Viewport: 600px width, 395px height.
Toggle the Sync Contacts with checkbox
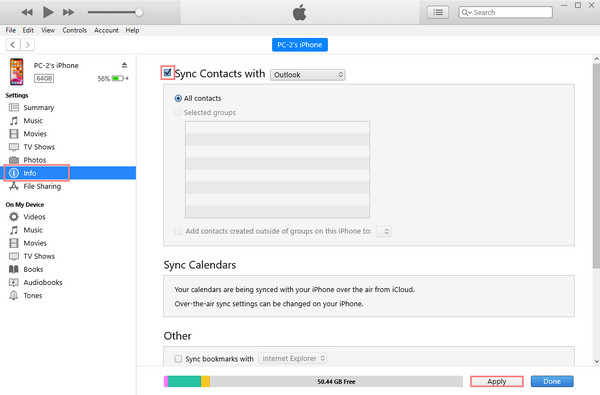click(x=167, y=72)
